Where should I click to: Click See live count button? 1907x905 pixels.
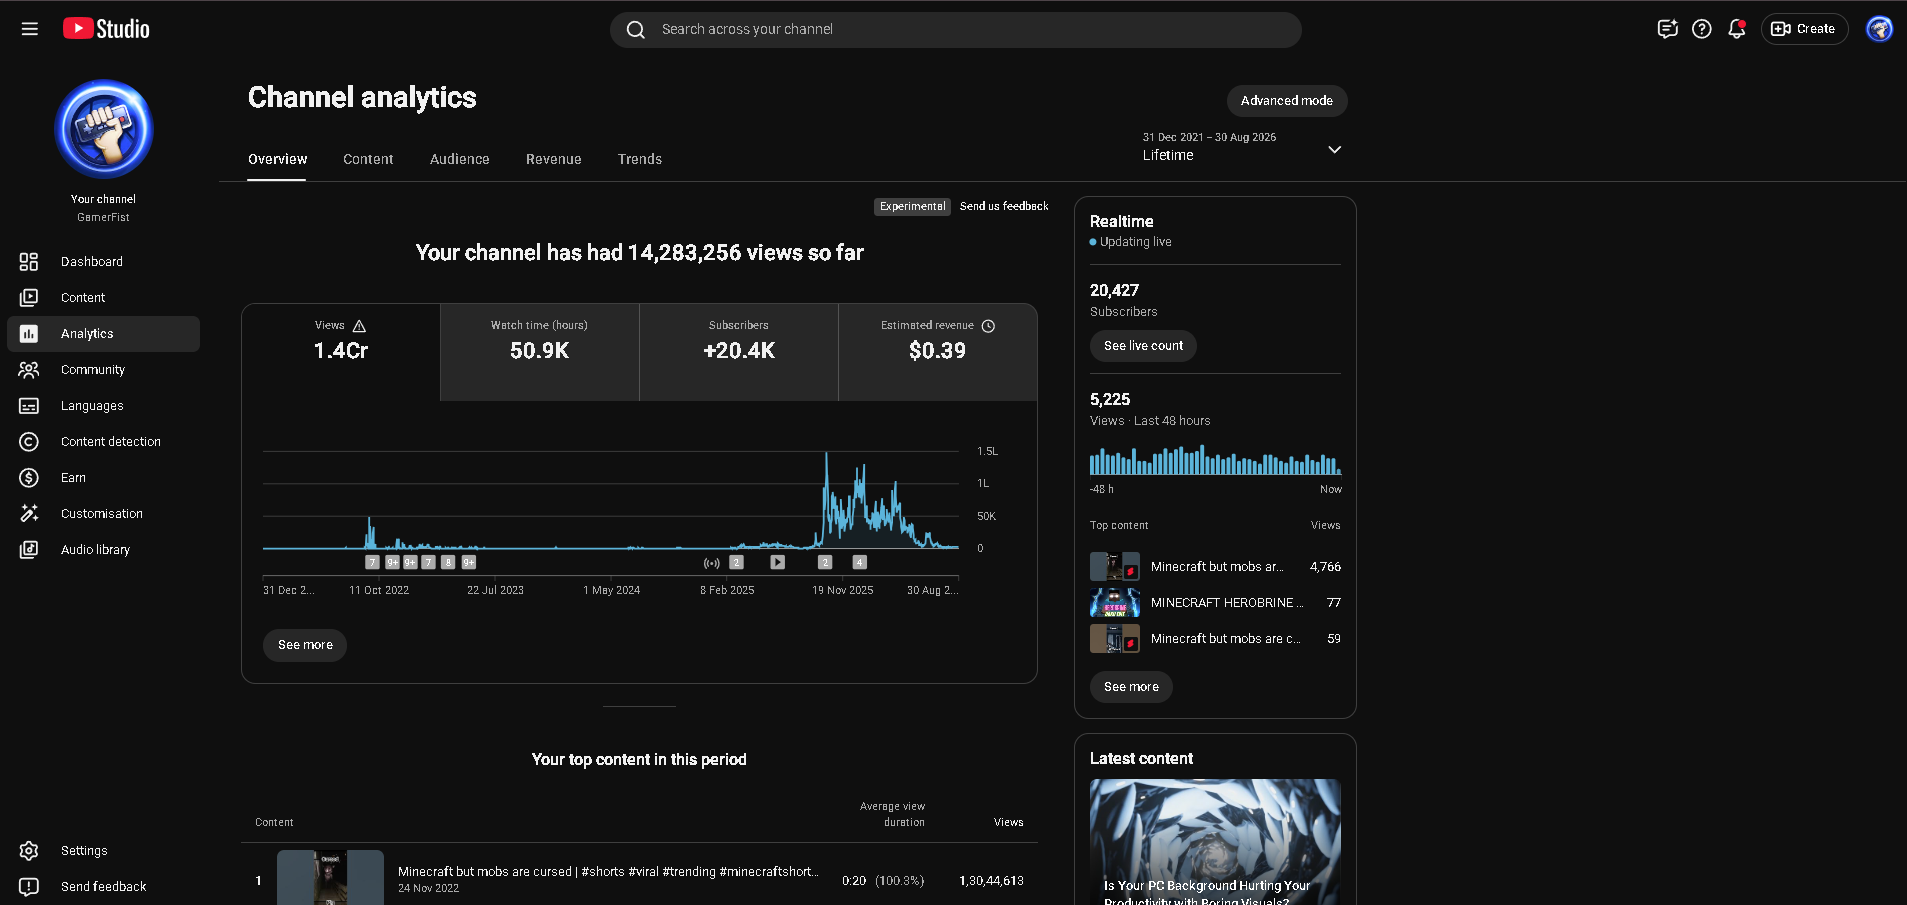pyautogui.click(x=1143, y=346)
